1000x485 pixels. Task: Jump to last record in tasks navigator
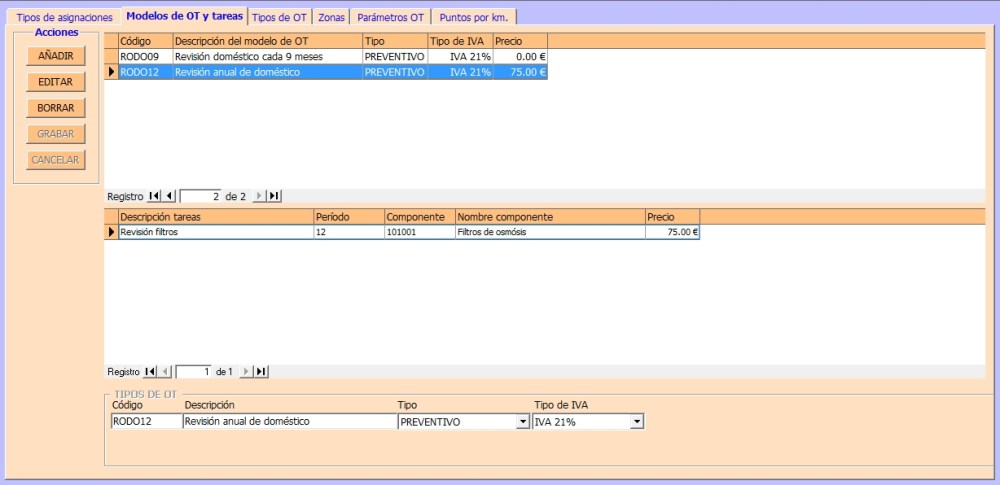pyautogui.click(x=261, y=371)
